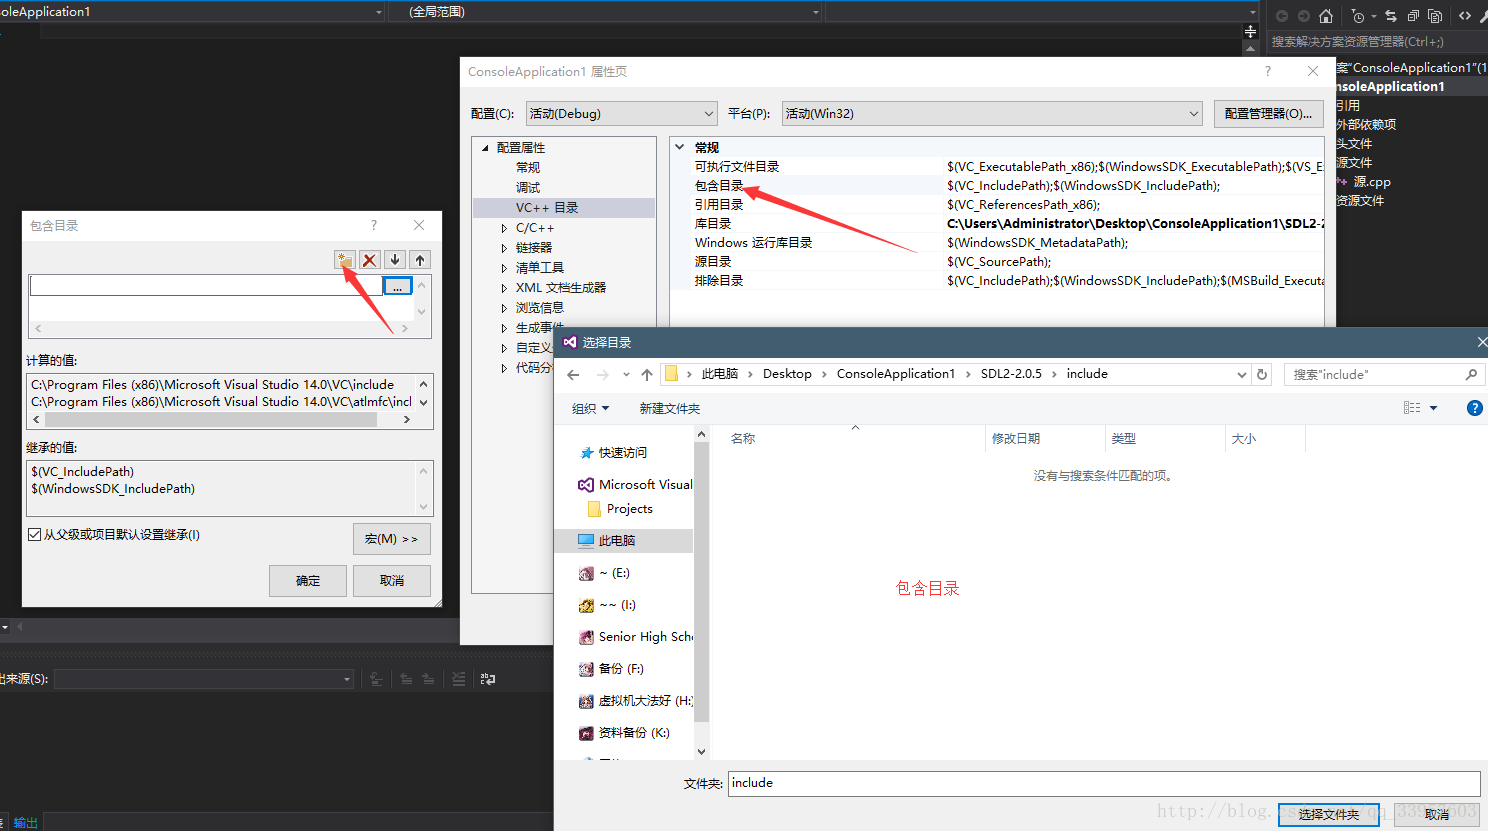This screenshot has height=831, width=1488.
Task: Click ConsoleApplication1 in the address breadcrumb
Action: pyautogui.click(x=896, y=374)
